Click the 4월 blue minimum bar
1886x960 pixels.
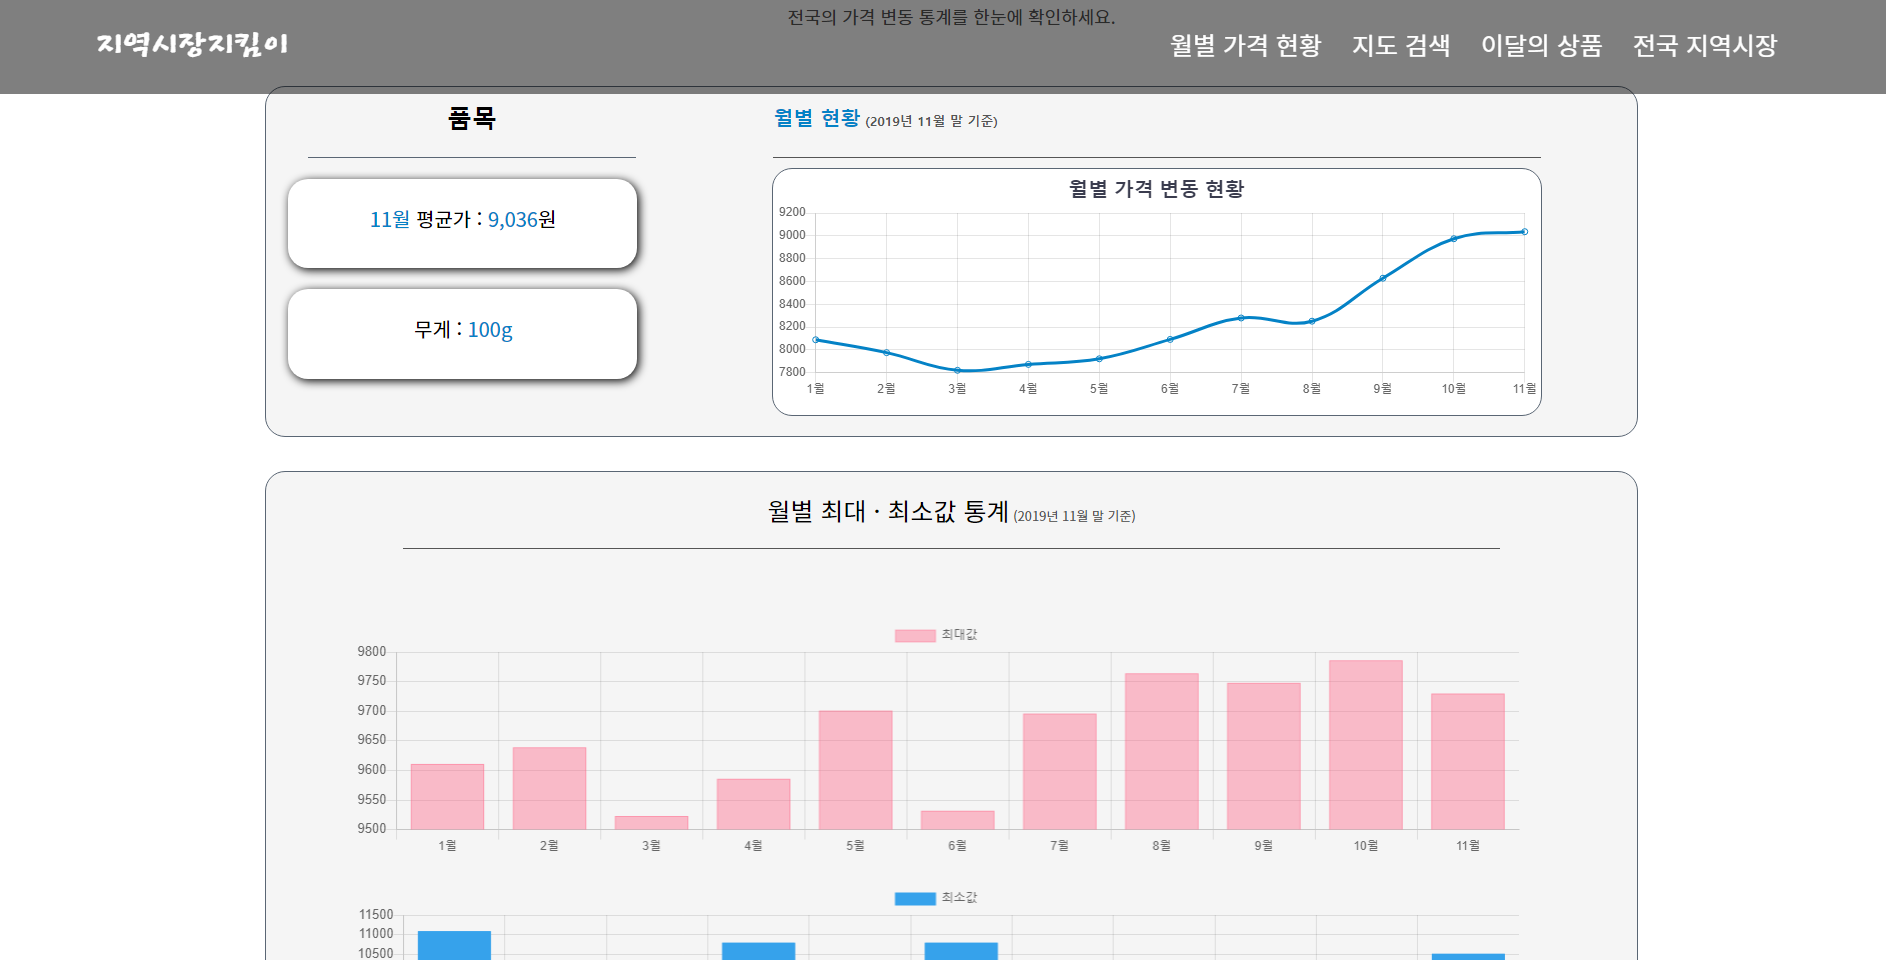(x=759, y=951)
